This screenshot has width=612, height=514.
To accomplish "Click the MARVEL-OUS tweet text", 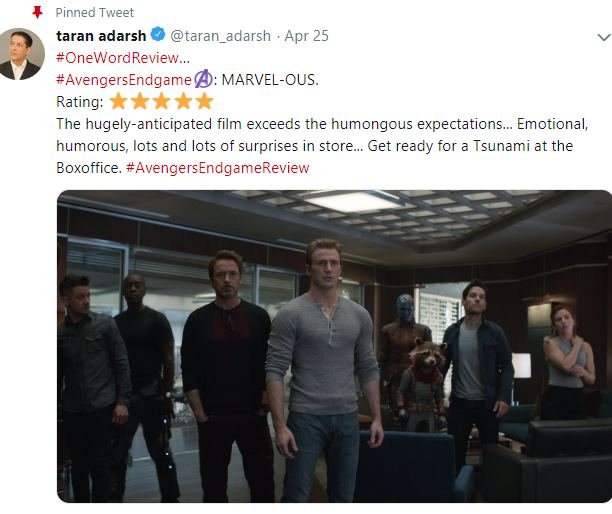I will pyautogui.click(x=270, y=80).
